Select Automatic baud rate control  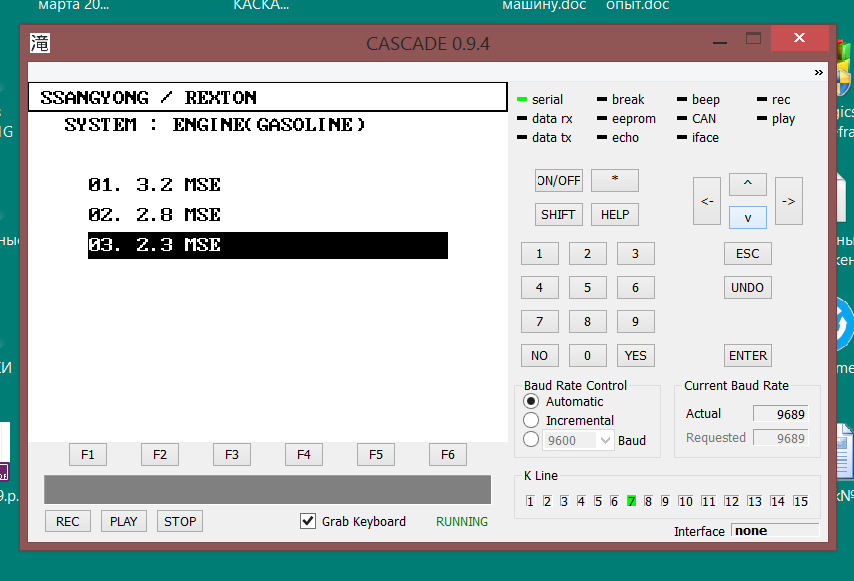pyautogui.click(x=531, y=401)
